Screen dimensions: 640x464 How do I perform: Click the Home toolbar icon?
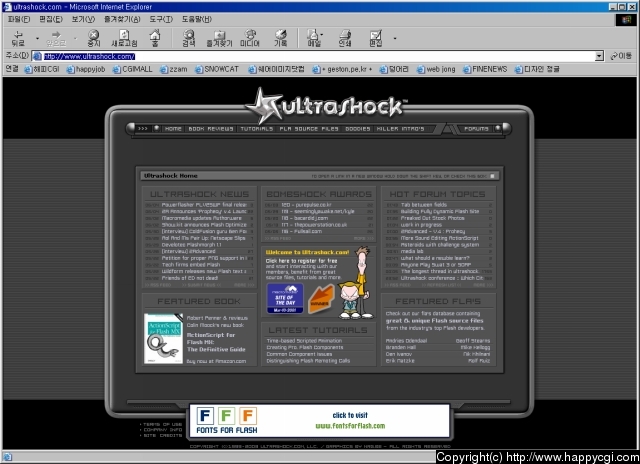tap(155, 38)
